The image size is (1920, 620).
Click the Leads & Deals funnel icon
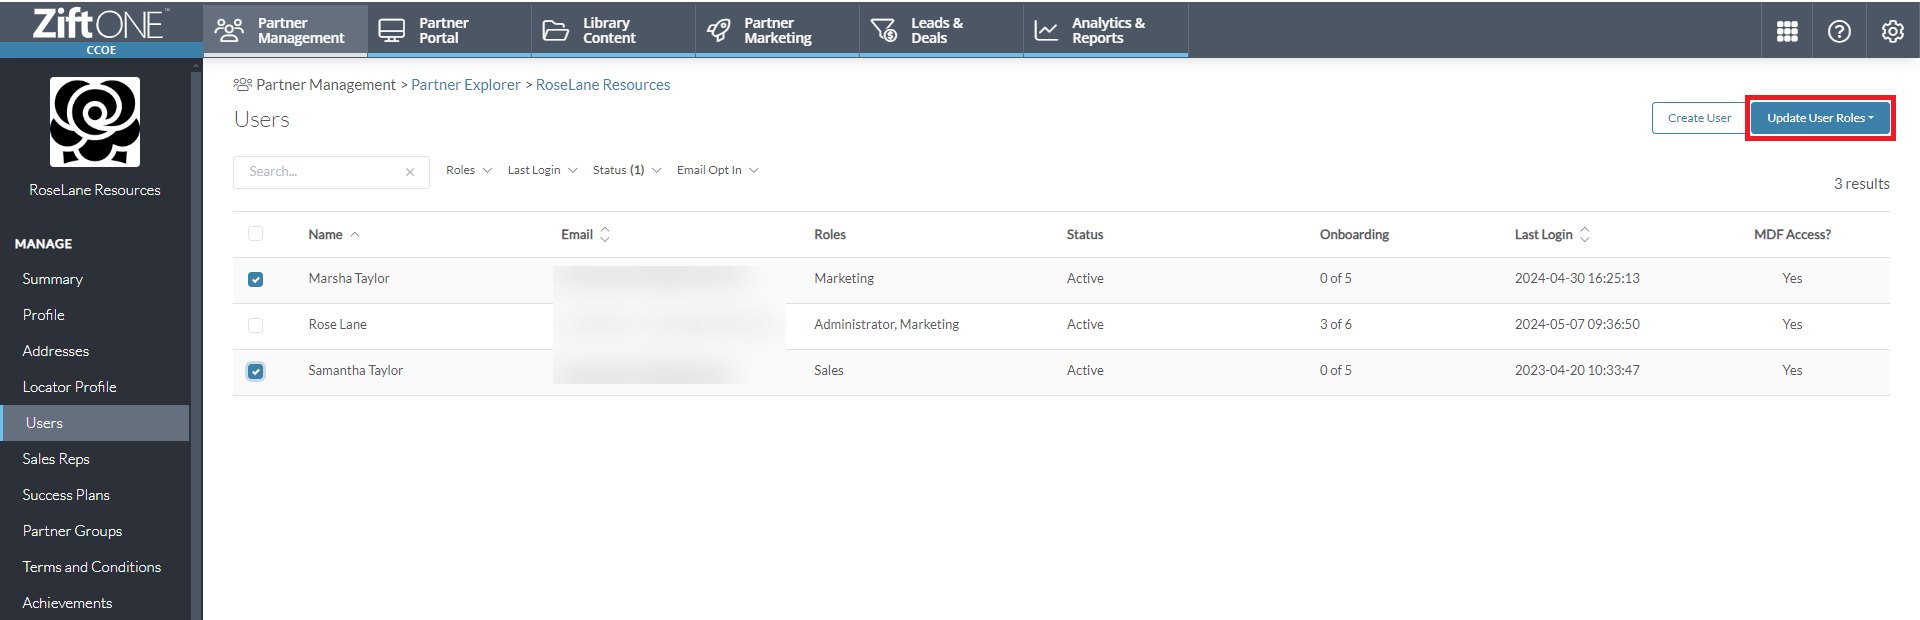[883, 30]
